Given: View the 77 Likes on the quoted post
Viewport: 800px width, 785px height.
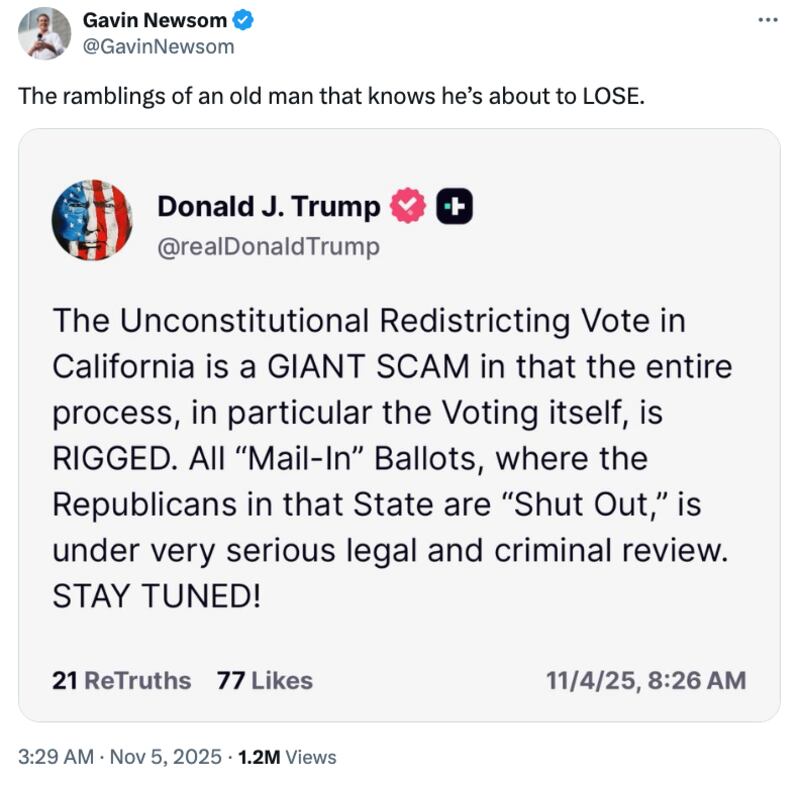Looking at the screenshot, I should 267,680.
